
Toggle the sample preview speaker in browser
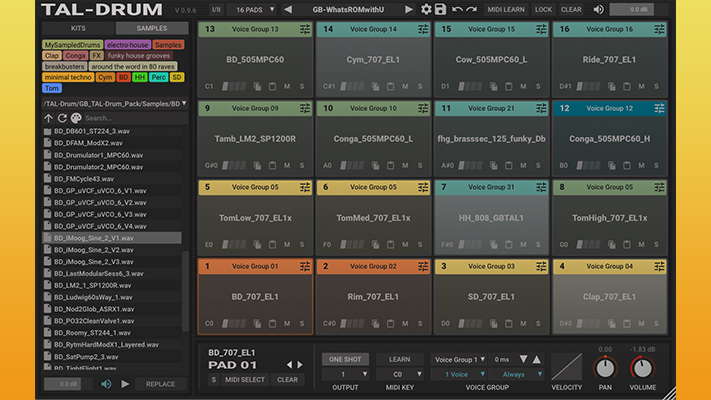click(106, 383)
